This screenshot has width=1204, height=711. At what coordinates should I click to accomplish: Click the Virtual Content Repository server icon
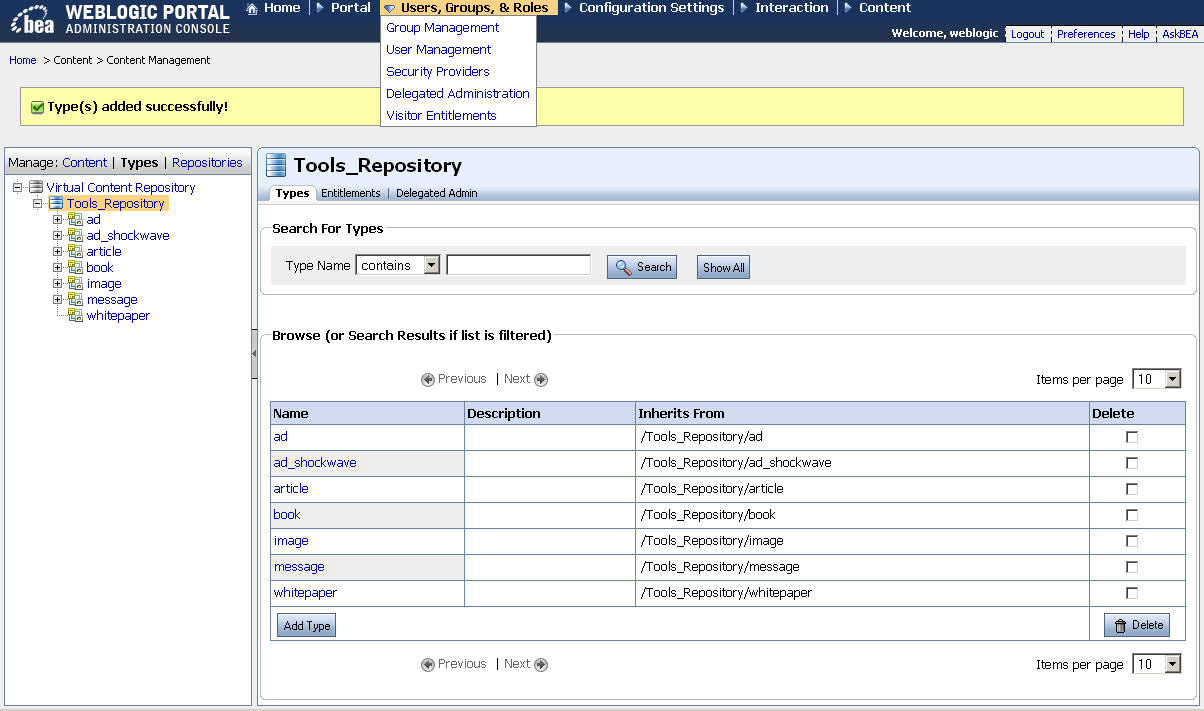pos(36,187)
